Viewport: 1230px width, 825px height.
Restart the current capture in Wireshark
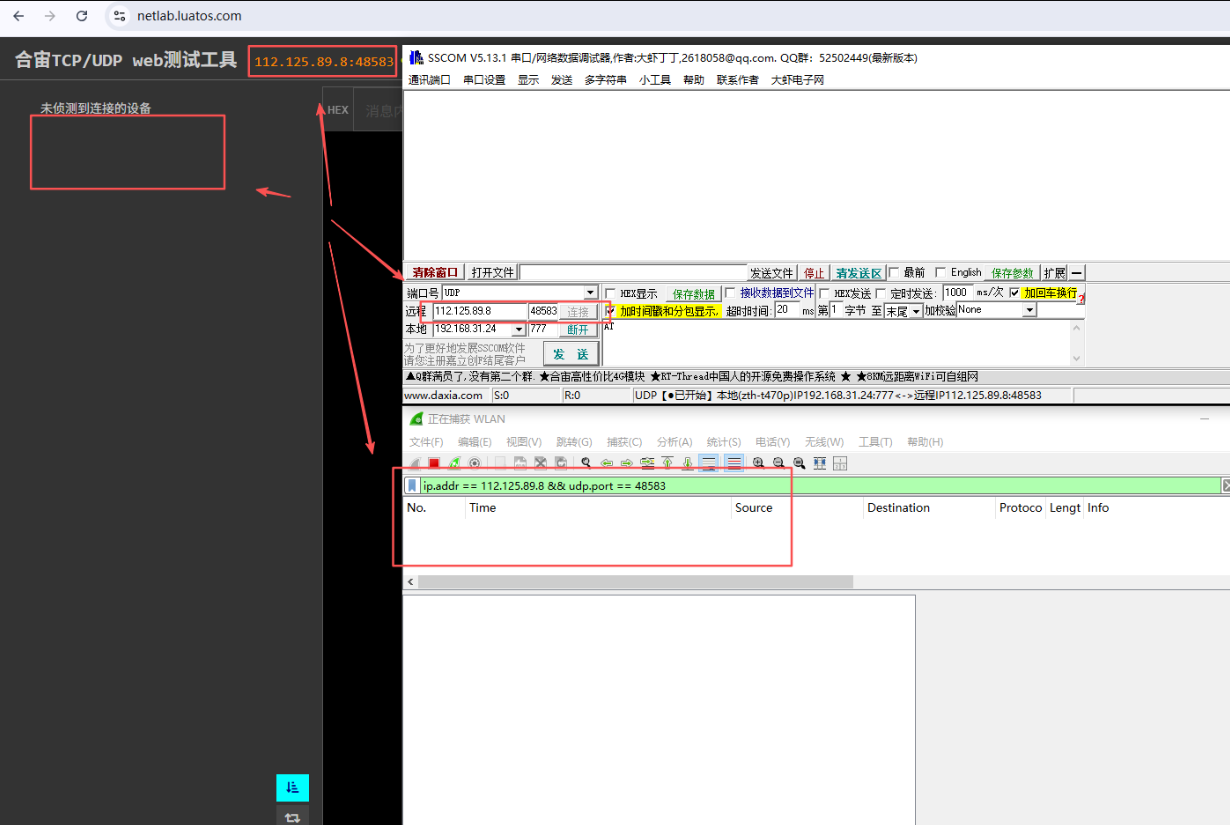click(x=454, y=463)
